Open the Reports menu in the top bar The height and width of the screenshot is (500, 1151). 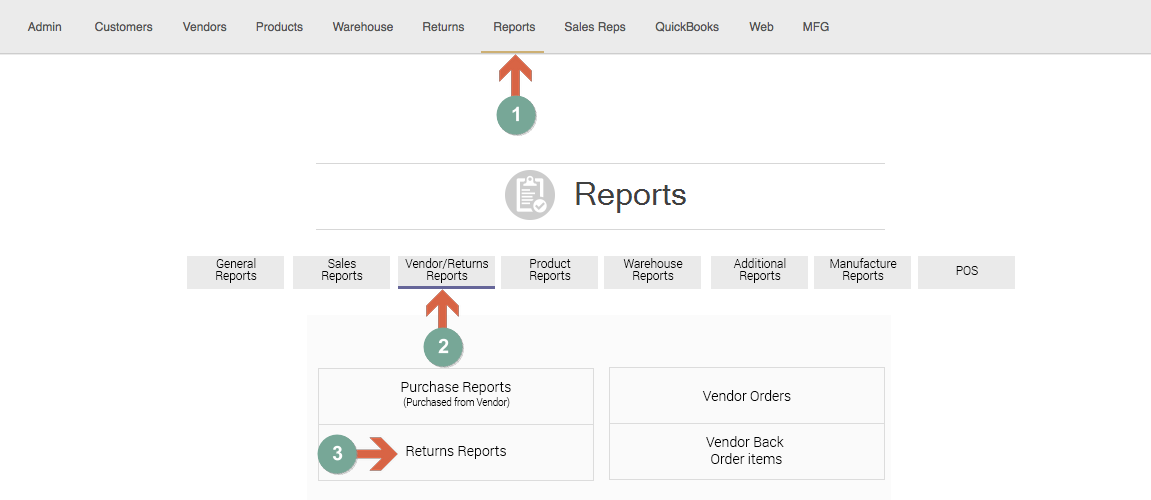point(514,27)
